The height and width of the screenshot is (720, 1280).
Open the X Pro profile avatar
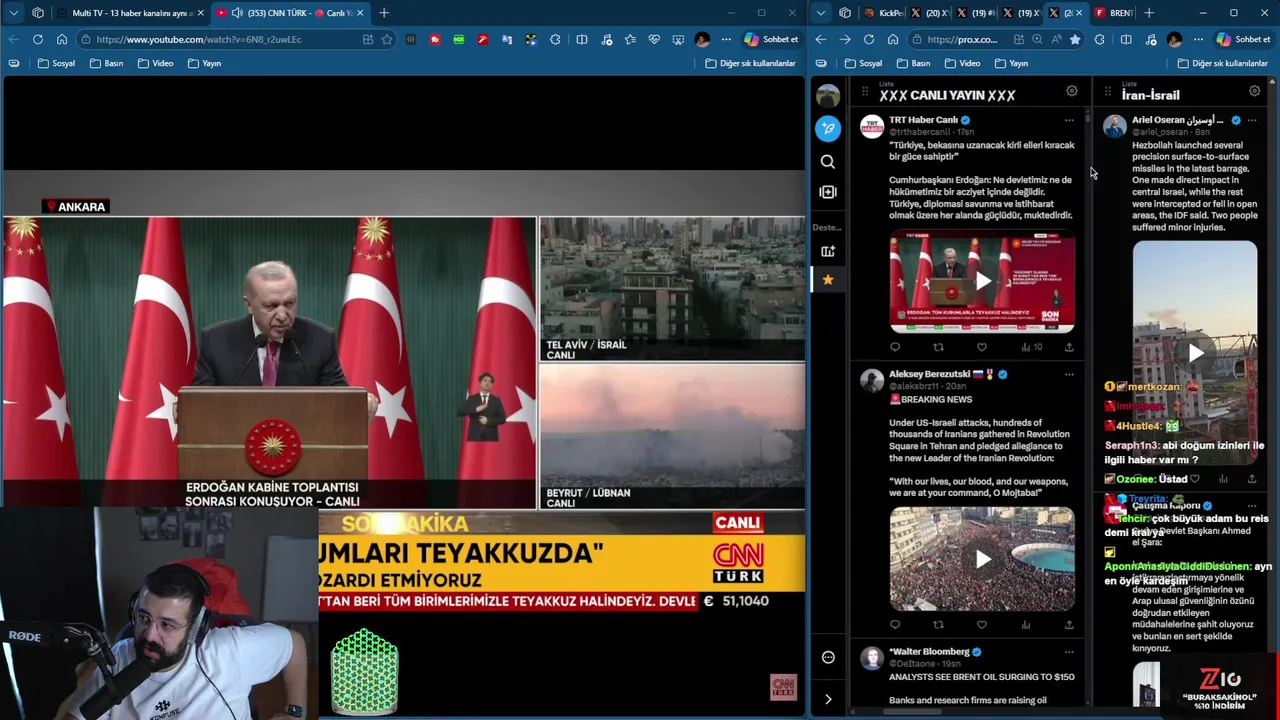pos(828,96)
